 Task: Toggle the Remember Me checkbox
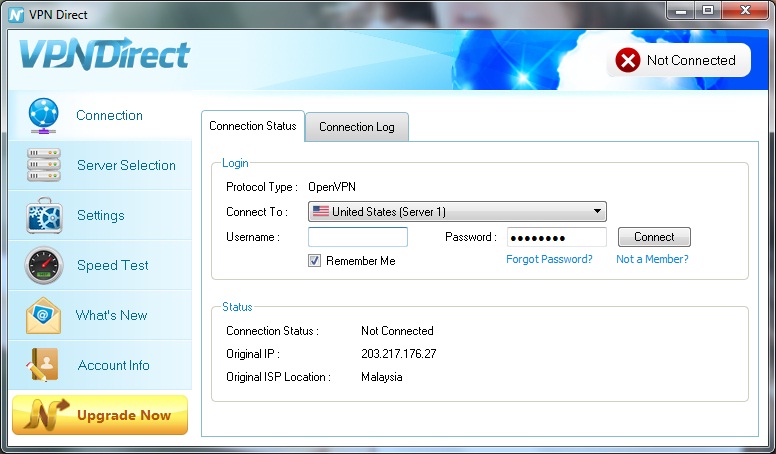314,260
